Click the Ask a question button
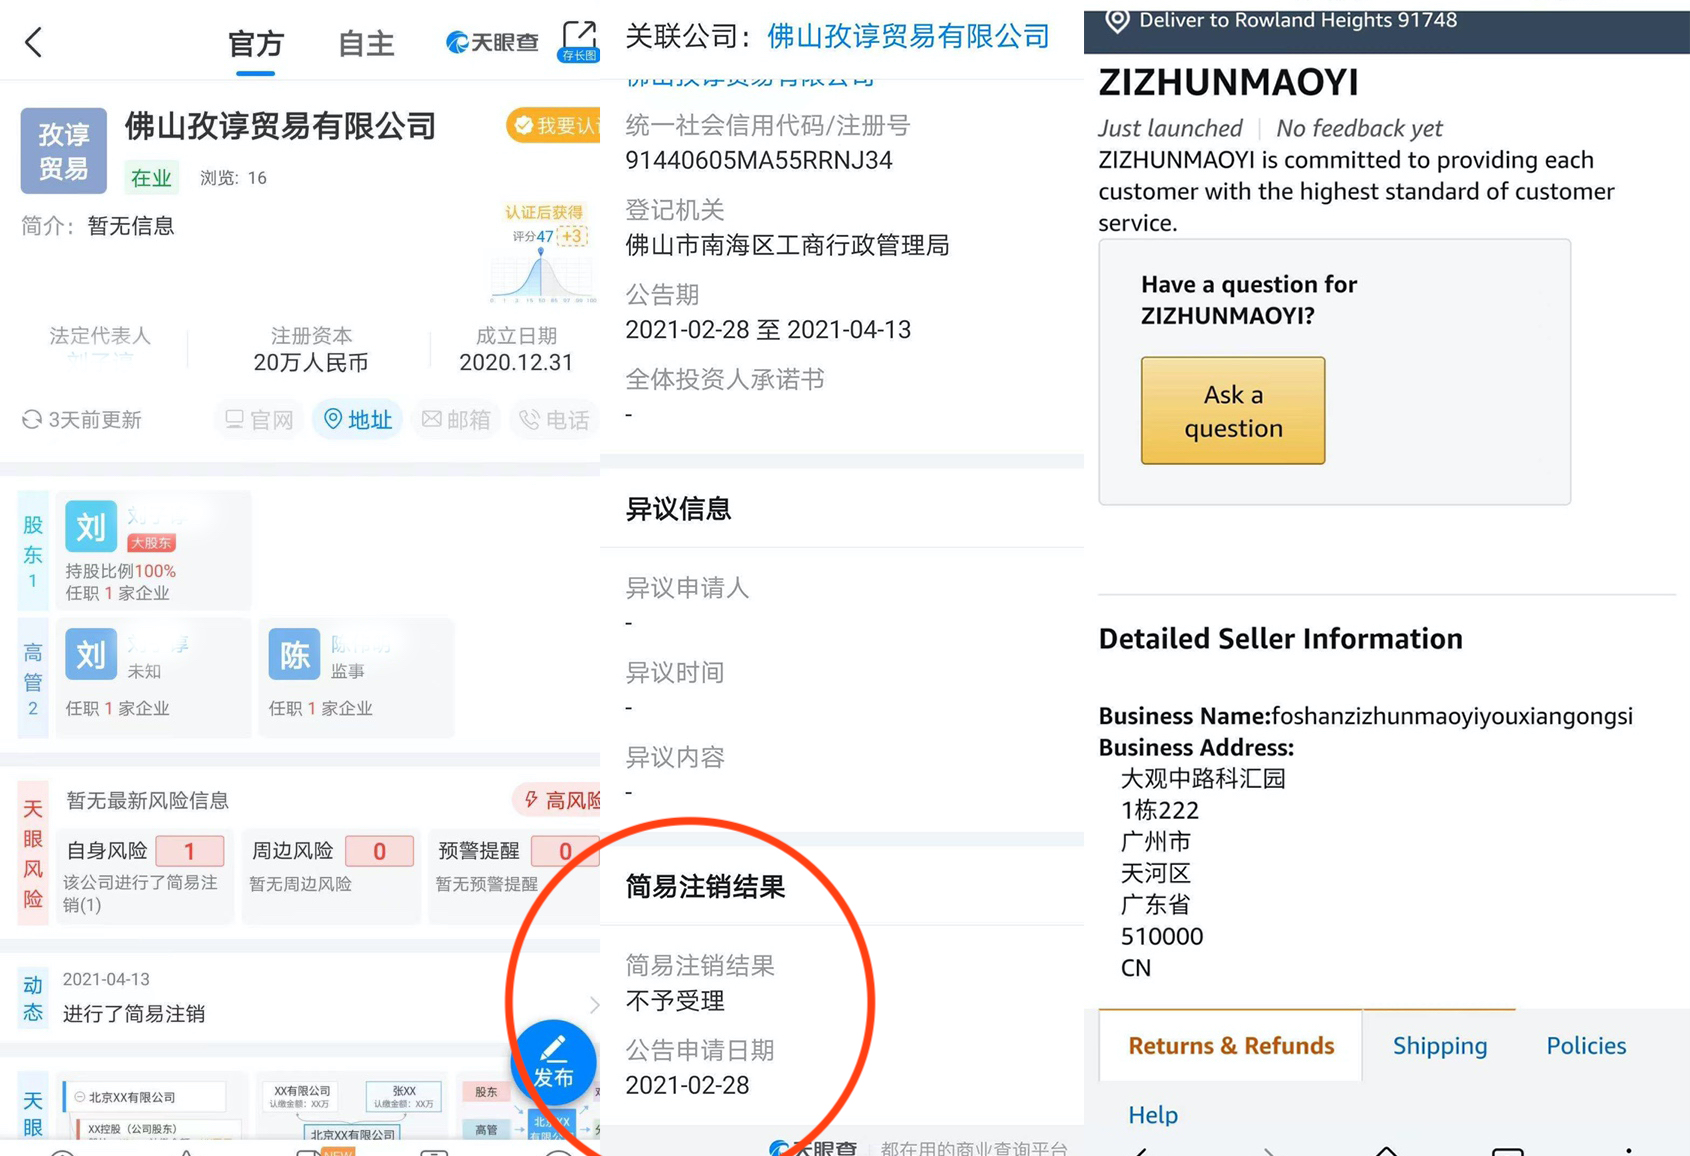The image size is (1690, 1156). pos(1233,410)
